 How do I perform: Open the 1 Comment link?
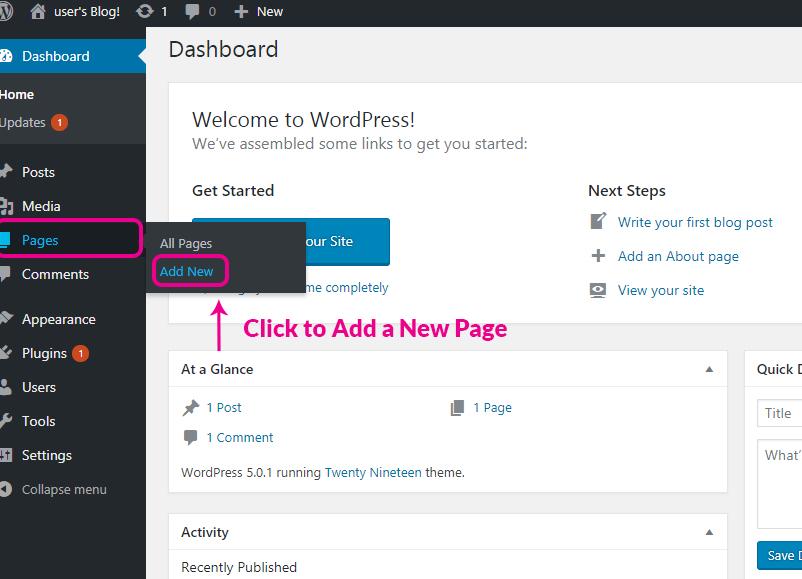[240, 437]
